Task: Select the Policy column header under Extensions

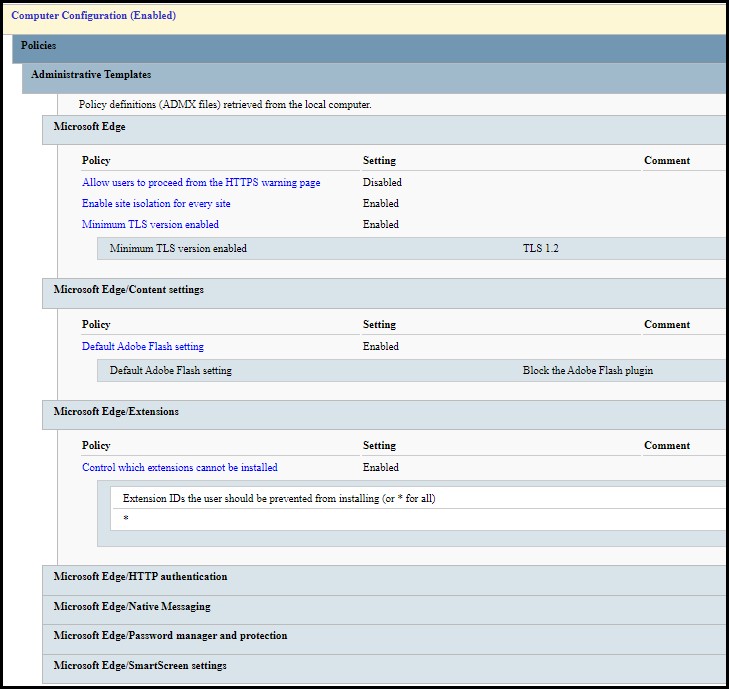Action: coord(96,445)
